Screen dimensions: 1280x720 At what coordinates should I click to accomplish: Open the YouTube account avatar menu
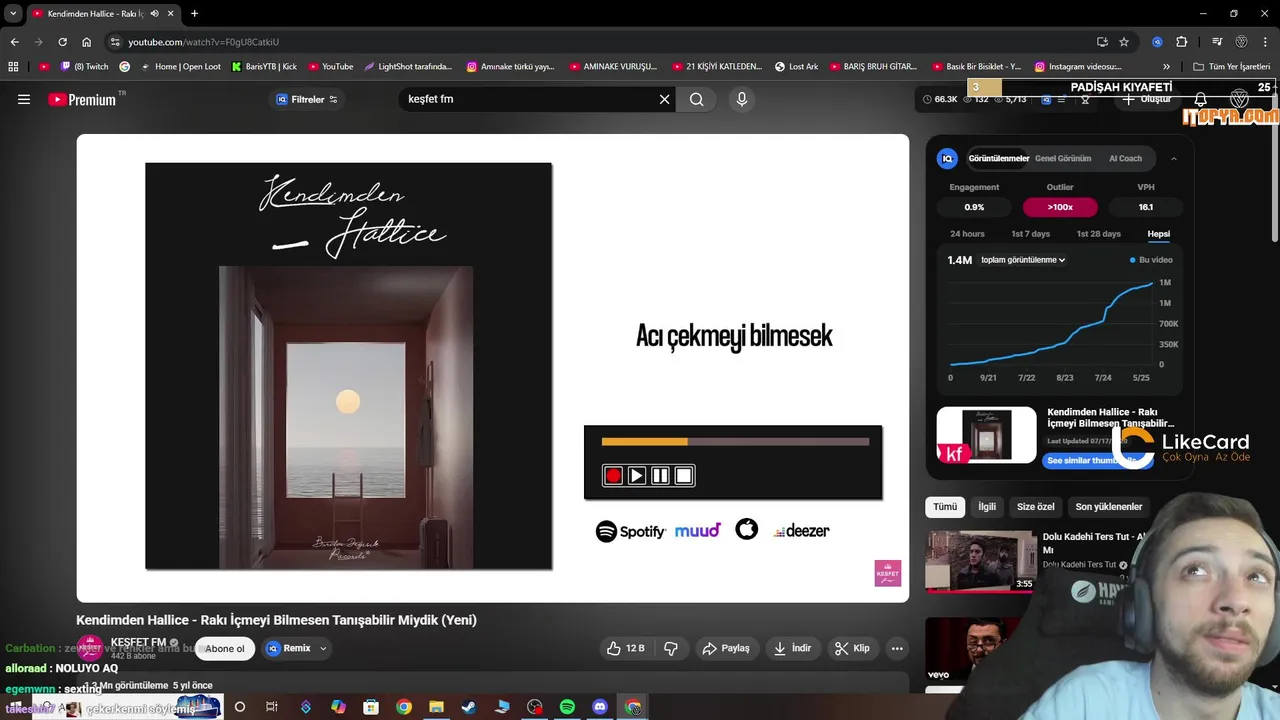pyautogui.click(x=1240, y=99)
